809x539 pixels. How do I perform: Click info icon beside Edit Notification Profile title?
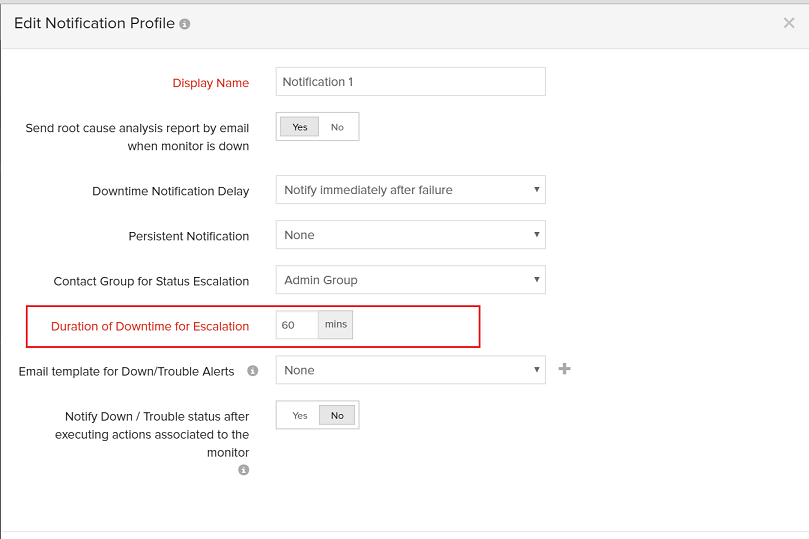tap(185, 24)
